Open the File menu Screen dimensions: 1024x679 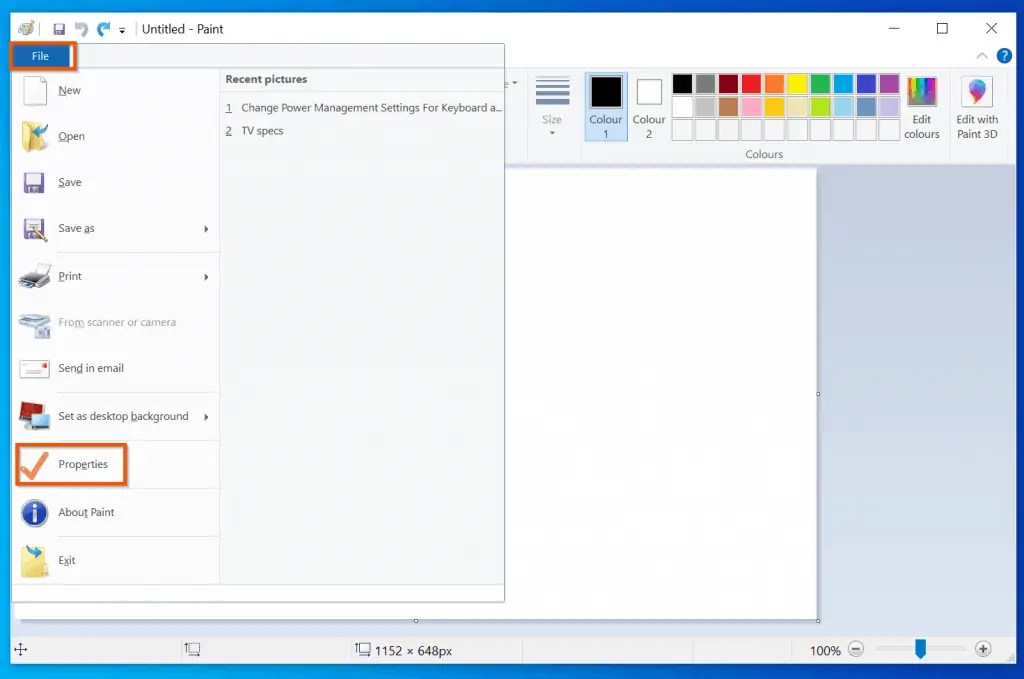coord(41,55)
